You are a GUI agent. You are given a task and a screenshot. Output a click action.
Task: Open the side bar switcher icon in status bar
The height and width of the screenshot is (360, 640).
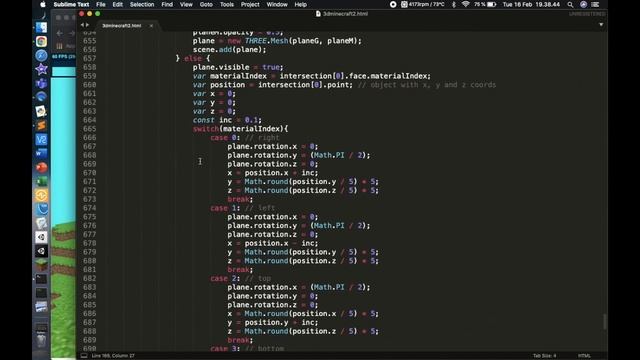click(84, 356)
